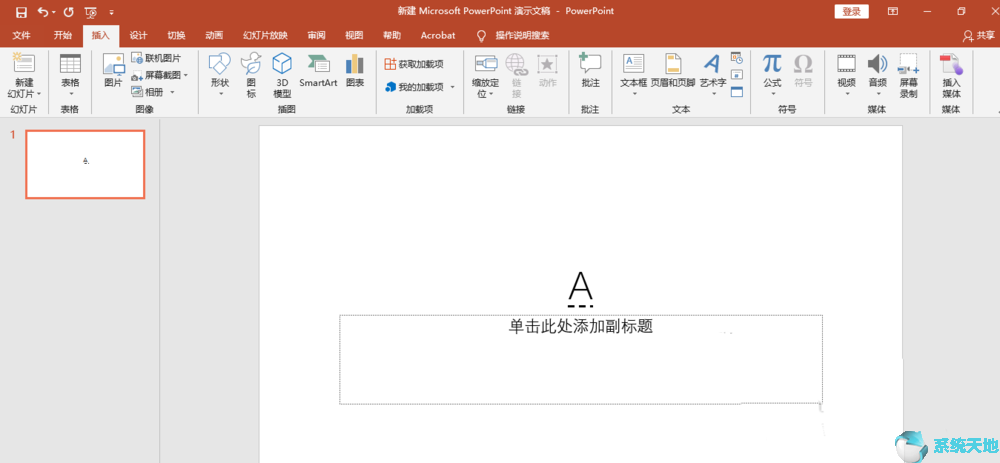The height and width of the screenshot is (463, 1000).
Task: Insert a 图表 chart
Action: click(355, 71)
